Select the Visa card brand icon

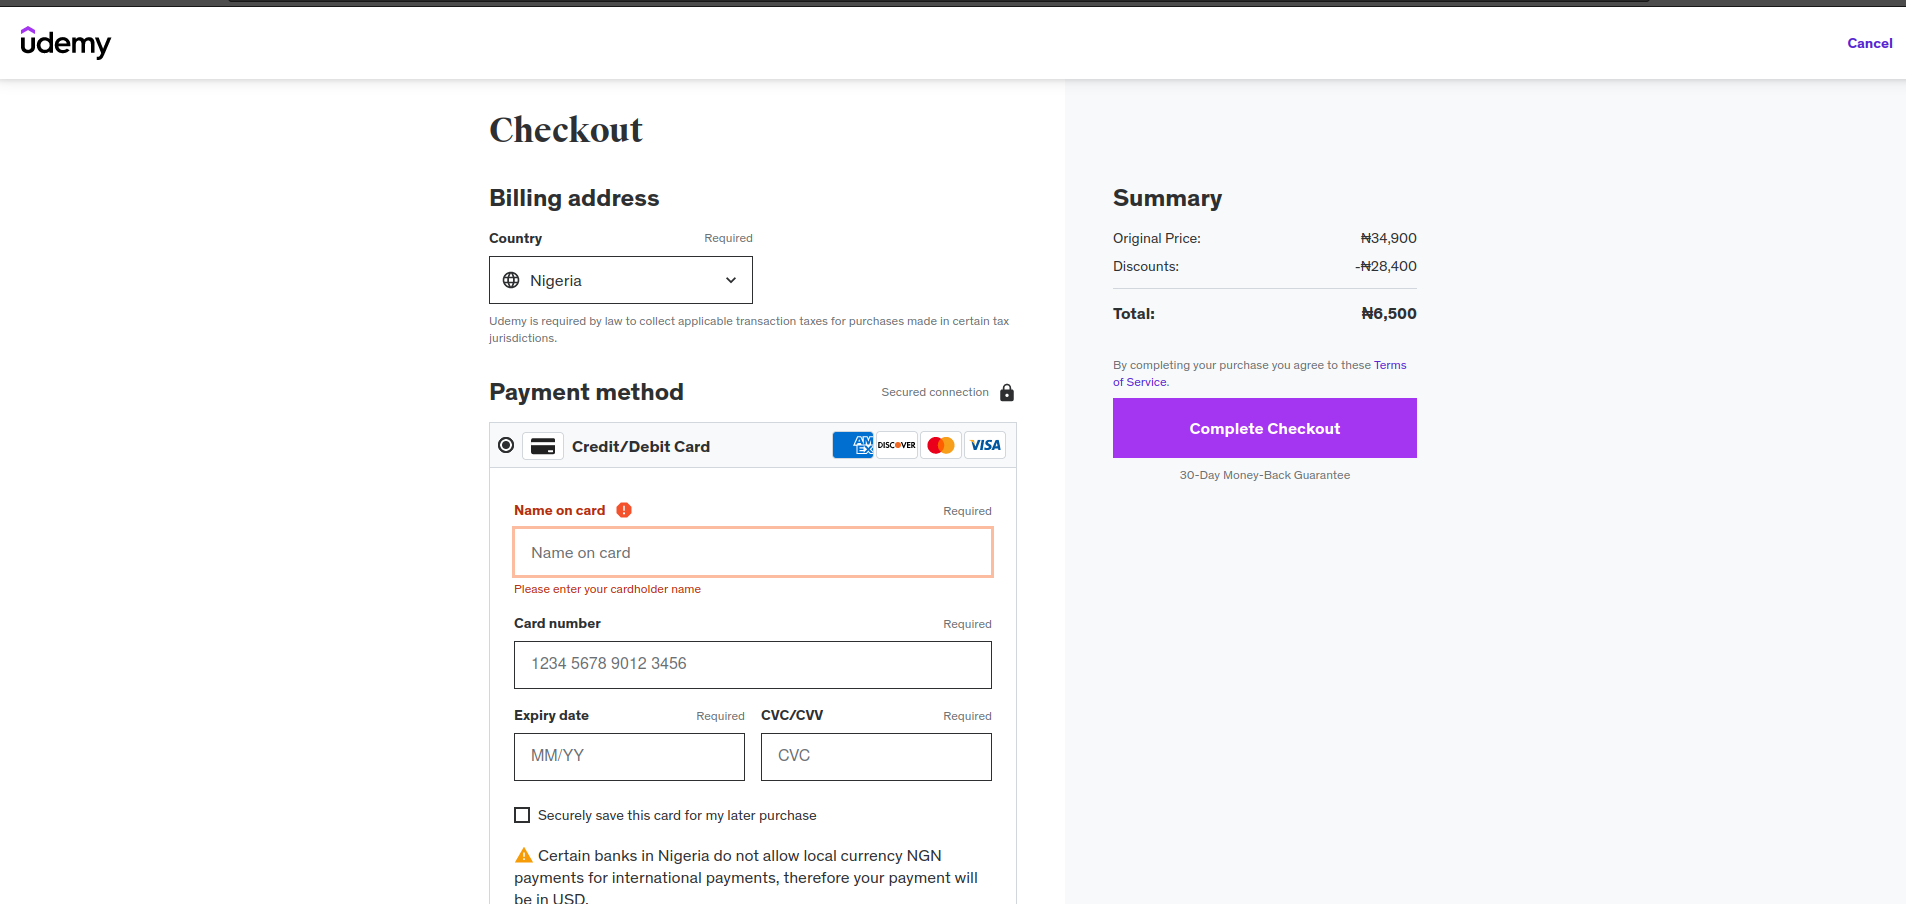point(984,445)
